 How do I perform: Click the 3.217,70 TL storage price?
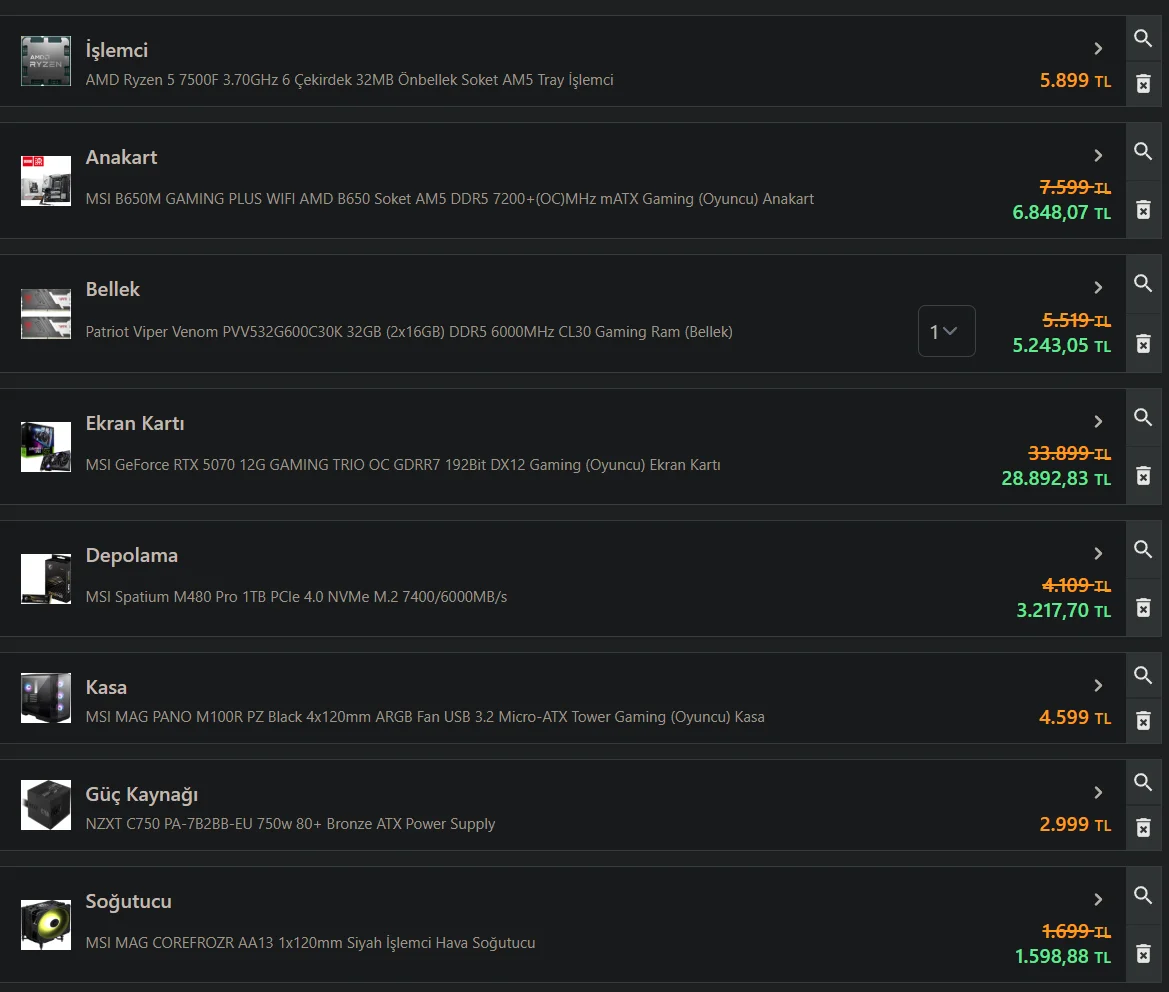pos(1064,610)
